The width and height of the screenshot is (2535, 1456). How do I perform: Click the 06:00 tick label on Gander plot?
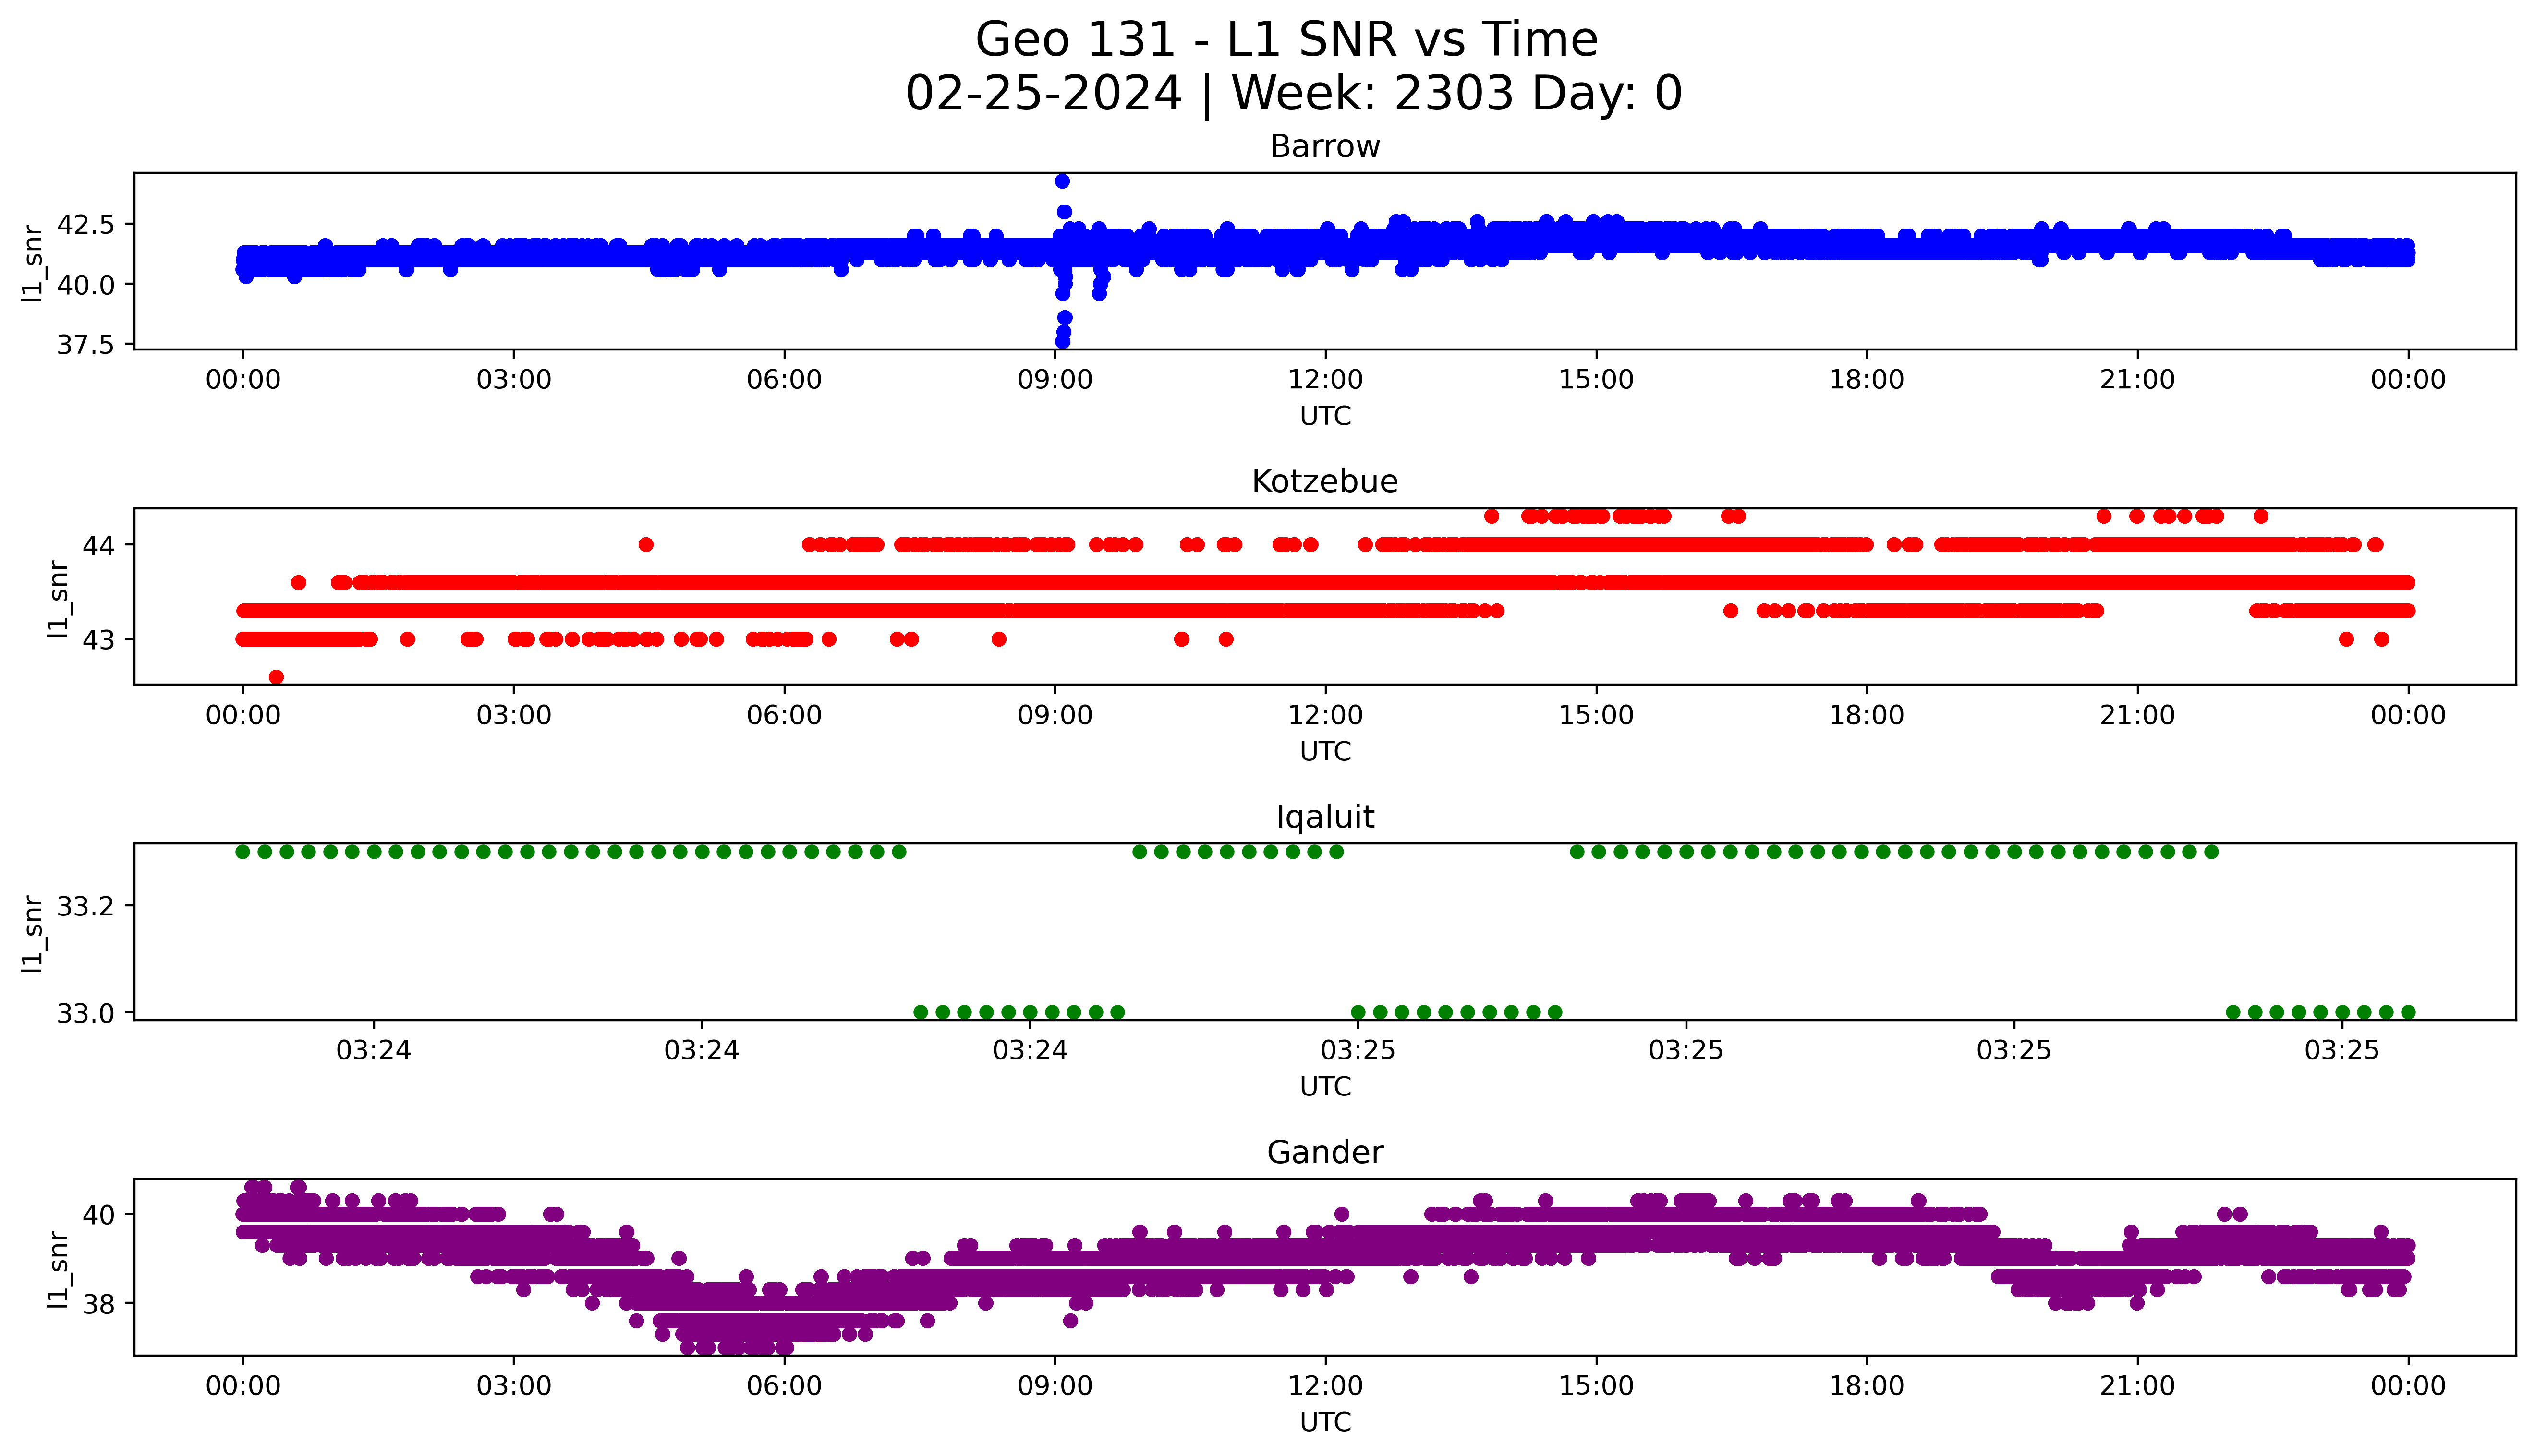(x=785, y=1386)
